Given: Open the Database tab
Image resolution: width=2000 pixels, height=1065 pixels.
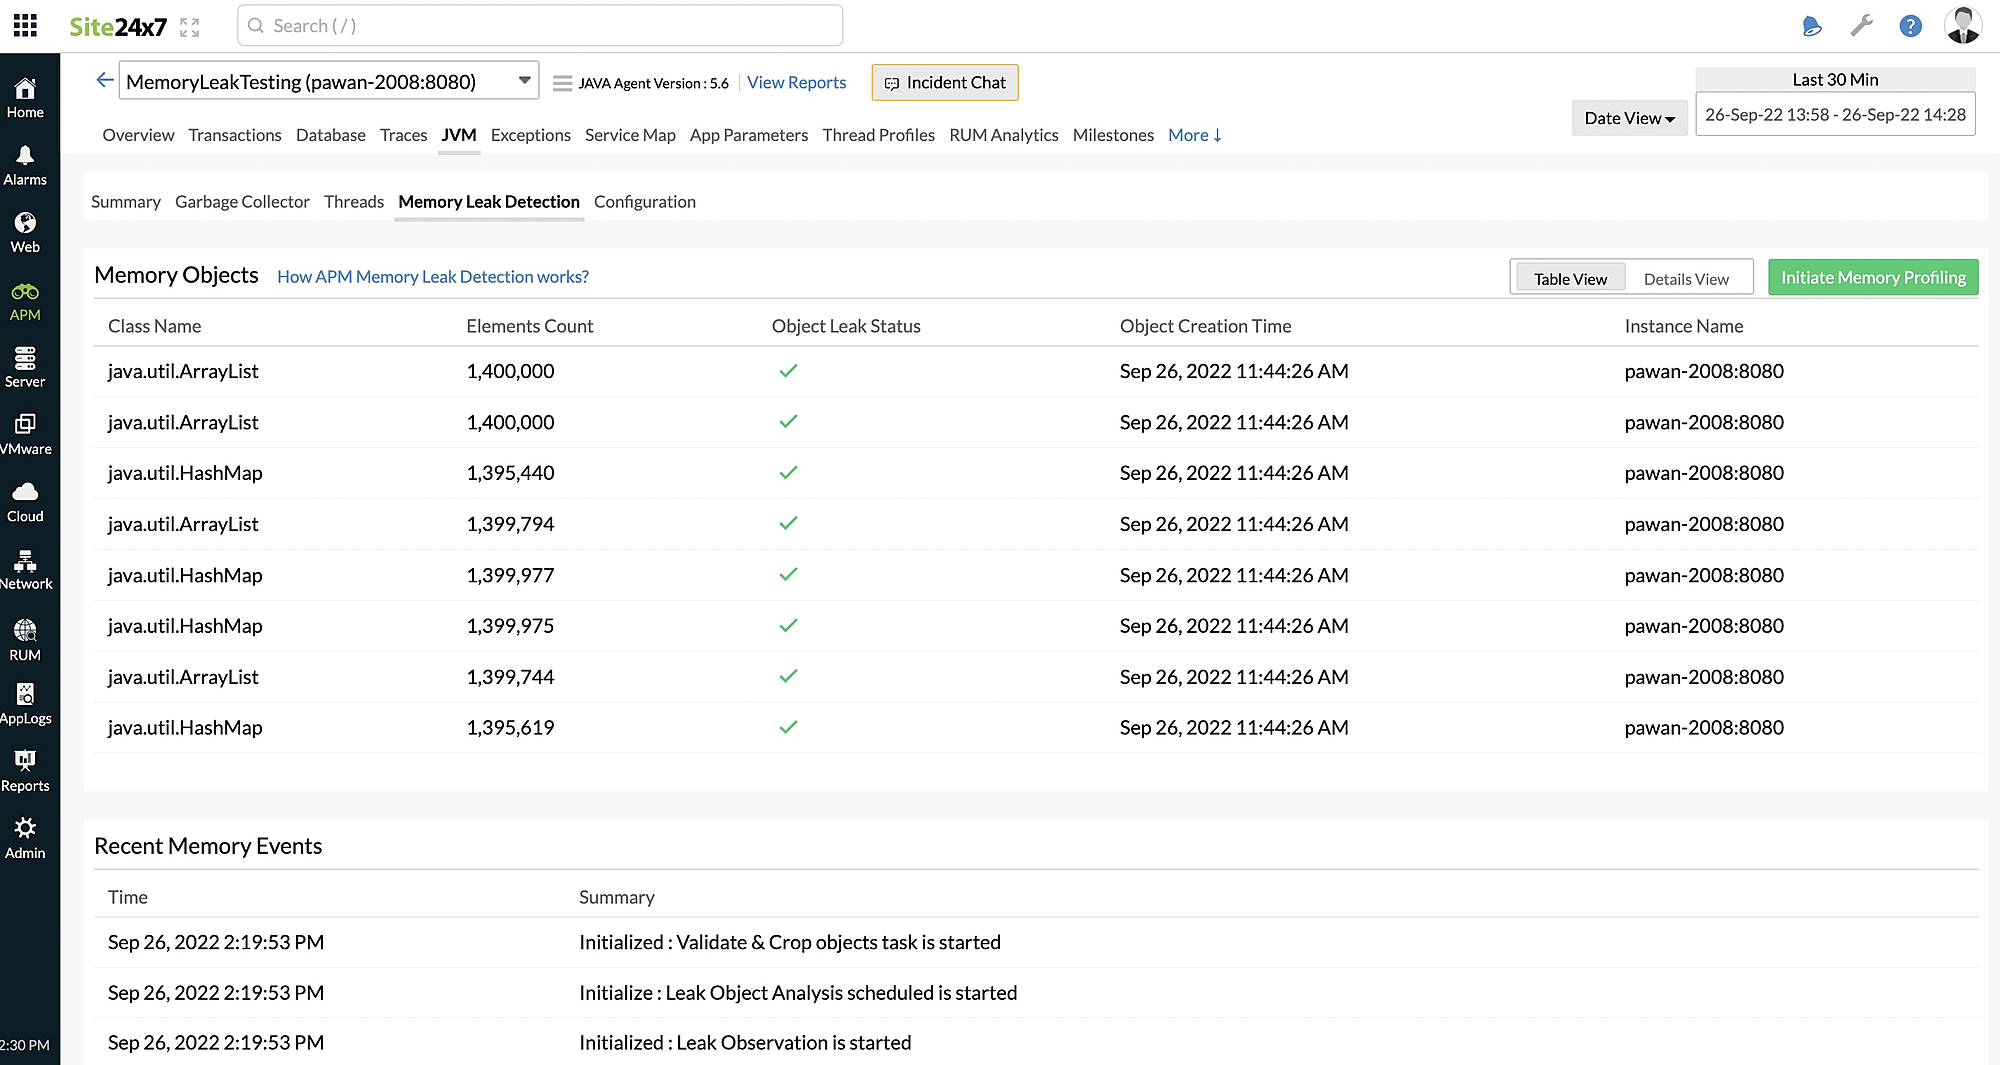Looking at the screenshot, I should 331,135.
